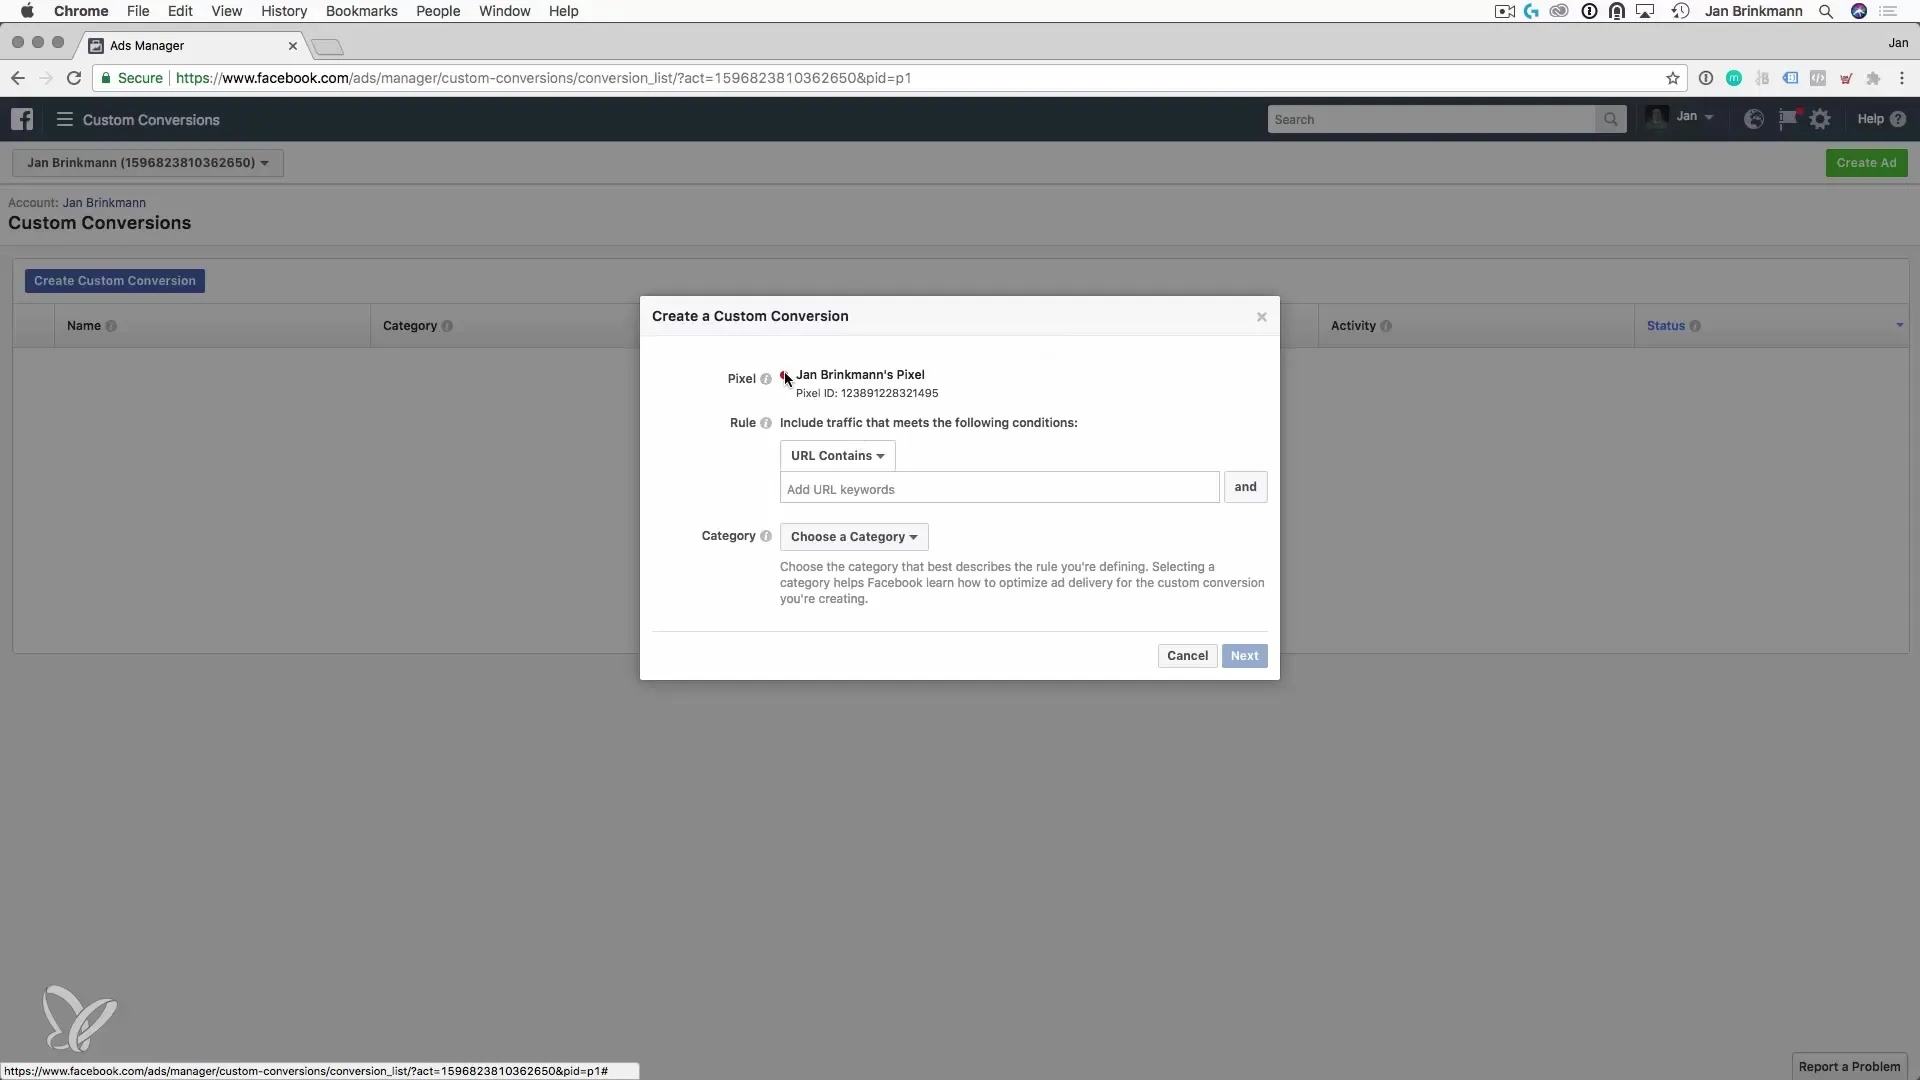Open Spotlight search in macOS menu bar

click(1826, 11)
